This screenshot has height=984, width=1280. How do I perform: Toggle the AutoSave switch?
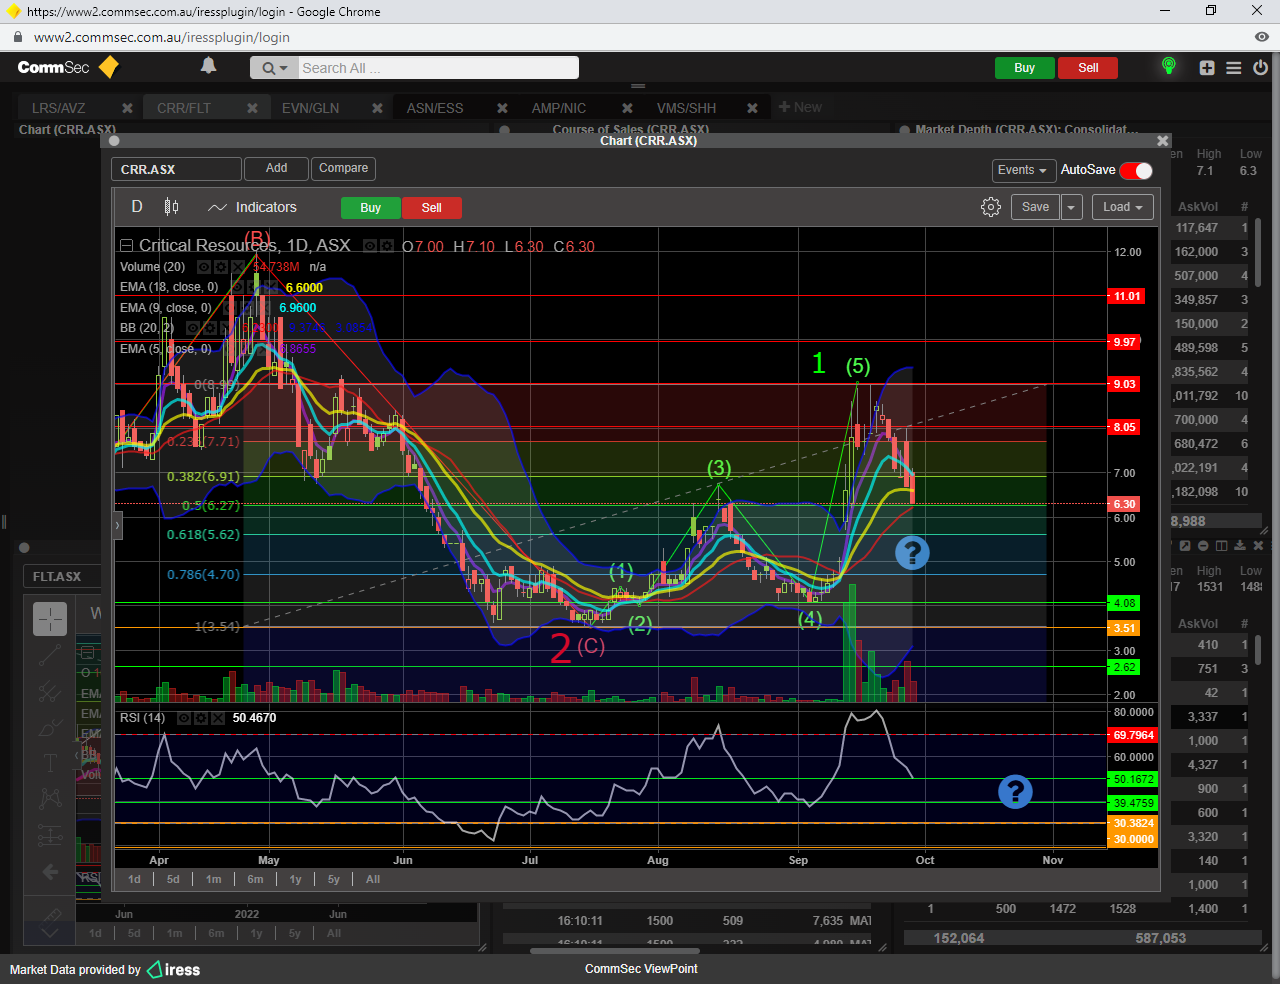[x=1135, y=171]
